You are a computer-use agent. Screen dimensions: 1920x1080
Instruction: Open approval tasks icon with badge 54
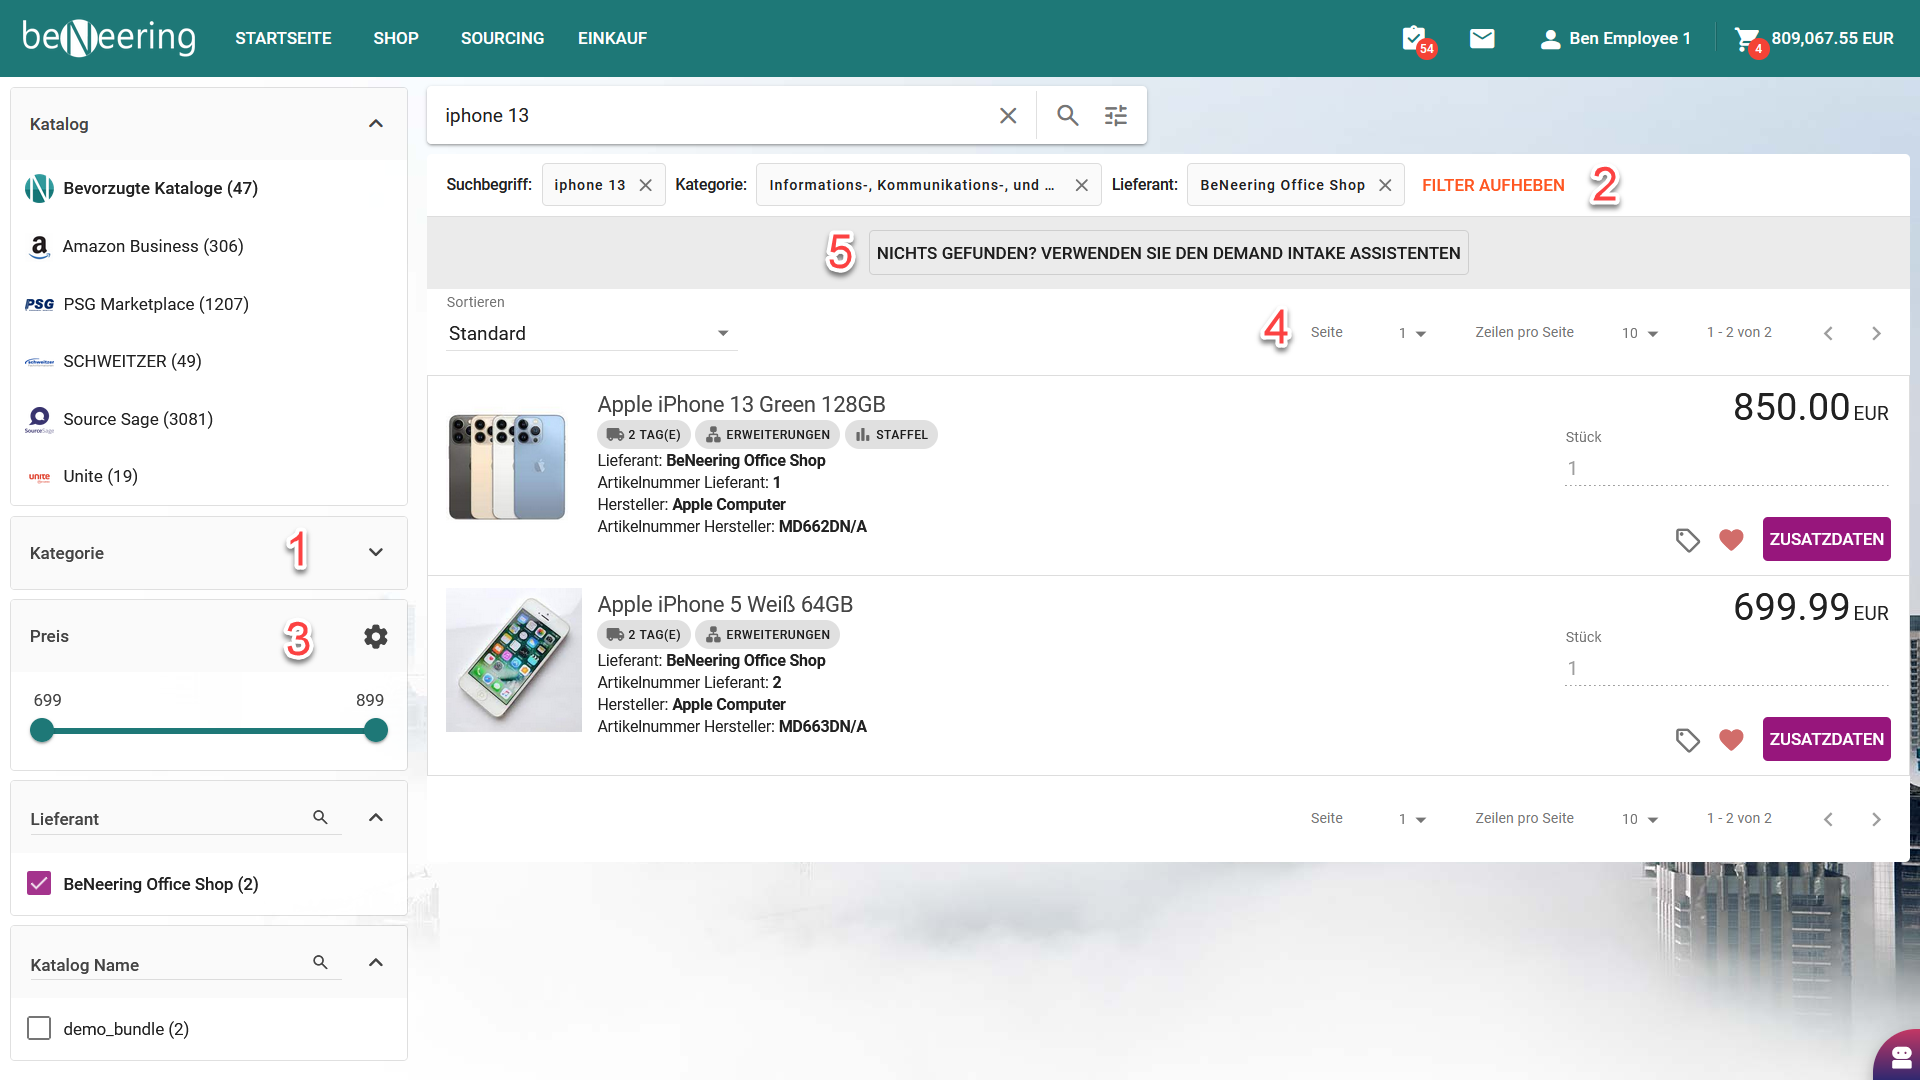[x=1414, y=39]
